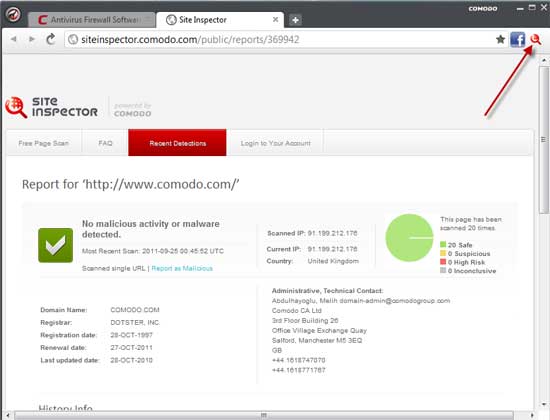Click the DOTSTER, INC. registrar value
Image resolution: width=550 pixels, height=420 pixels.
[135, 322]
